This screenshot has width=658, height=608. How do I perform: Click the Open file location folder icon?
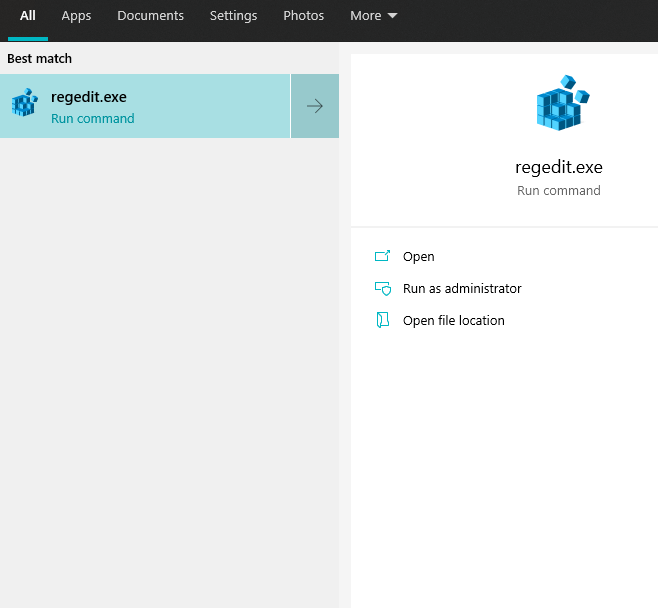click(x=382, y=320)
